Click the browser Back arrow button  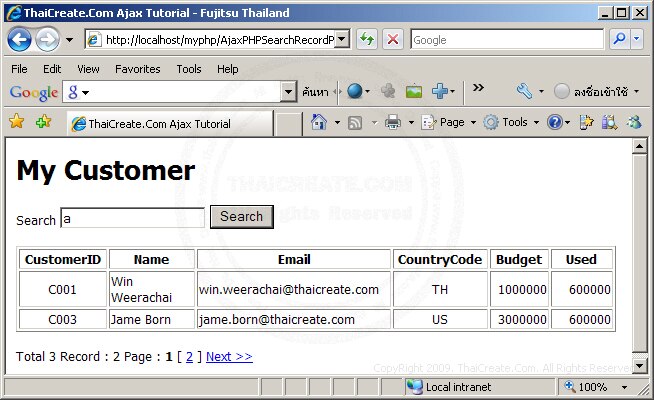(x=19, y=40)
